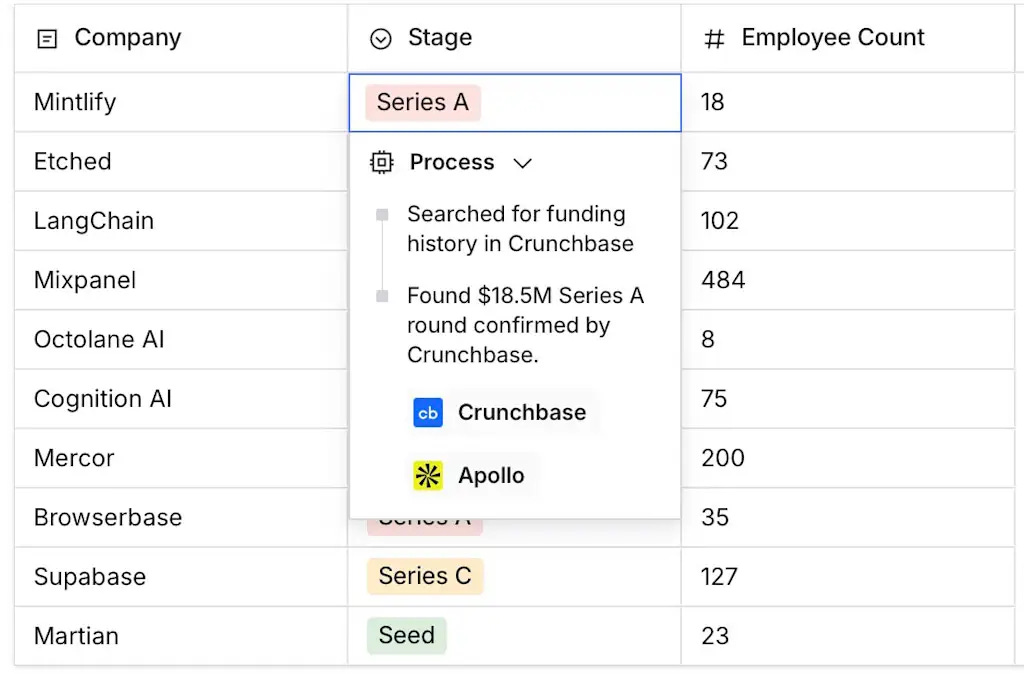Click the Employee Count hash icon
The width and height of the screenshot is (1024, 674).
pos(714,39)
